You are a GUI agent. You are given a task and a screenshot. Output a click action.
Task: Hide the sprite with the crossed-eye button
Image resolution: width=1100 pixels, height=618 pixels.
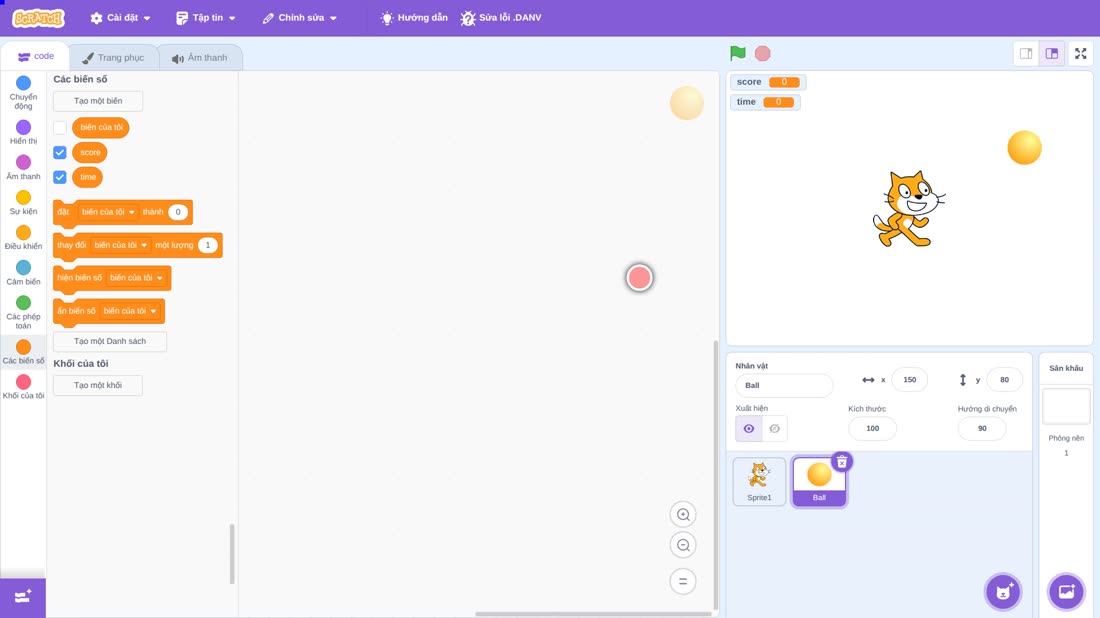[x=774, y=429]
